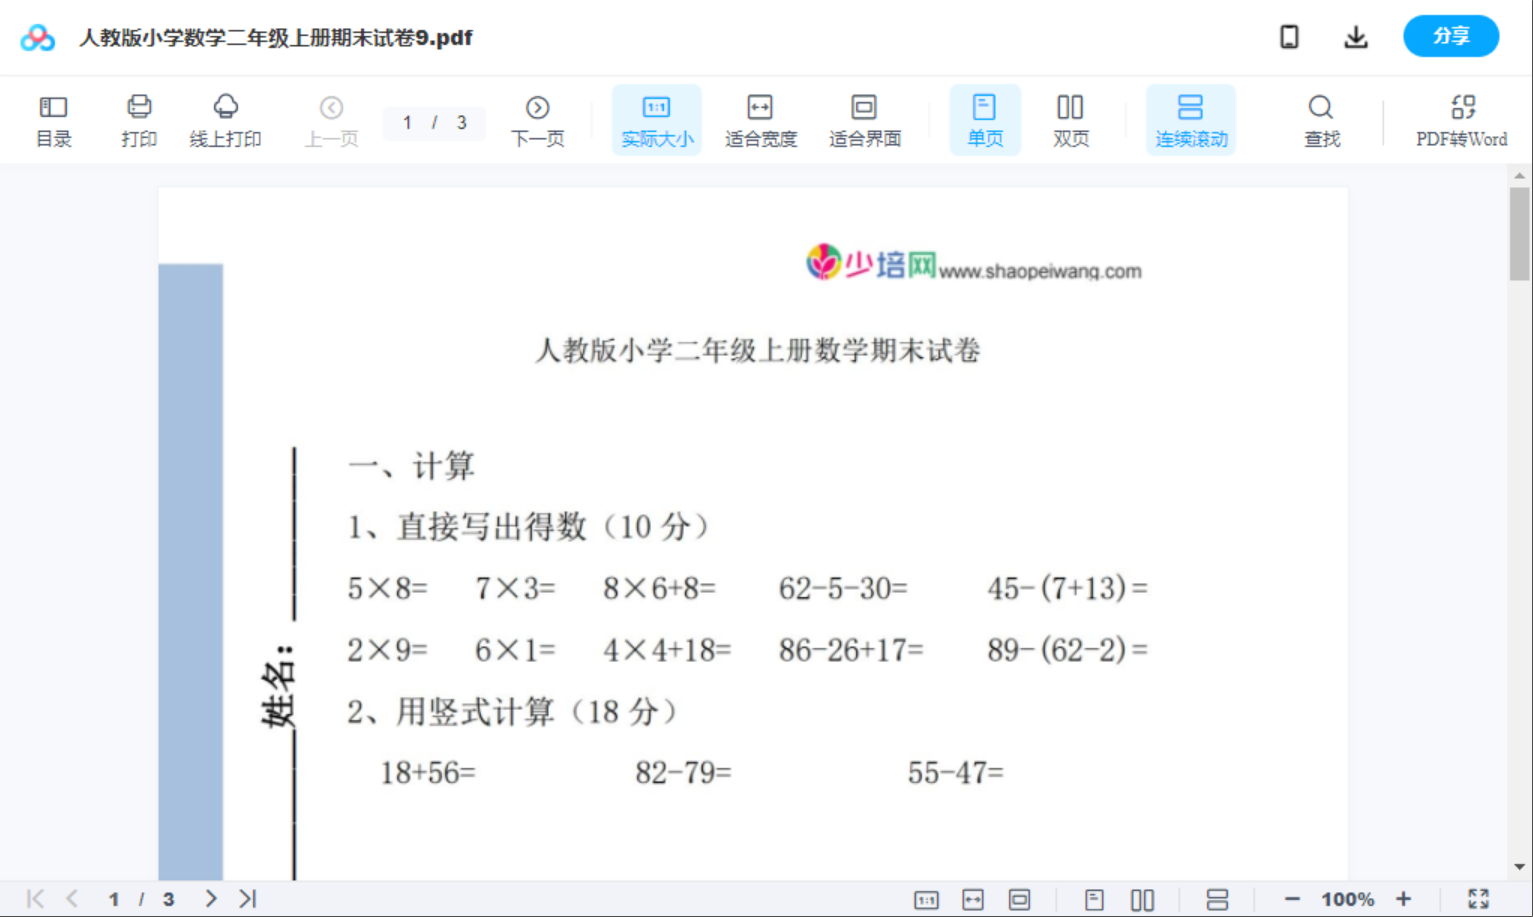Click the 打印 print icon
Image resolution: width=1533 pixels, height=917 pixels.
click(x=139, y=119)
